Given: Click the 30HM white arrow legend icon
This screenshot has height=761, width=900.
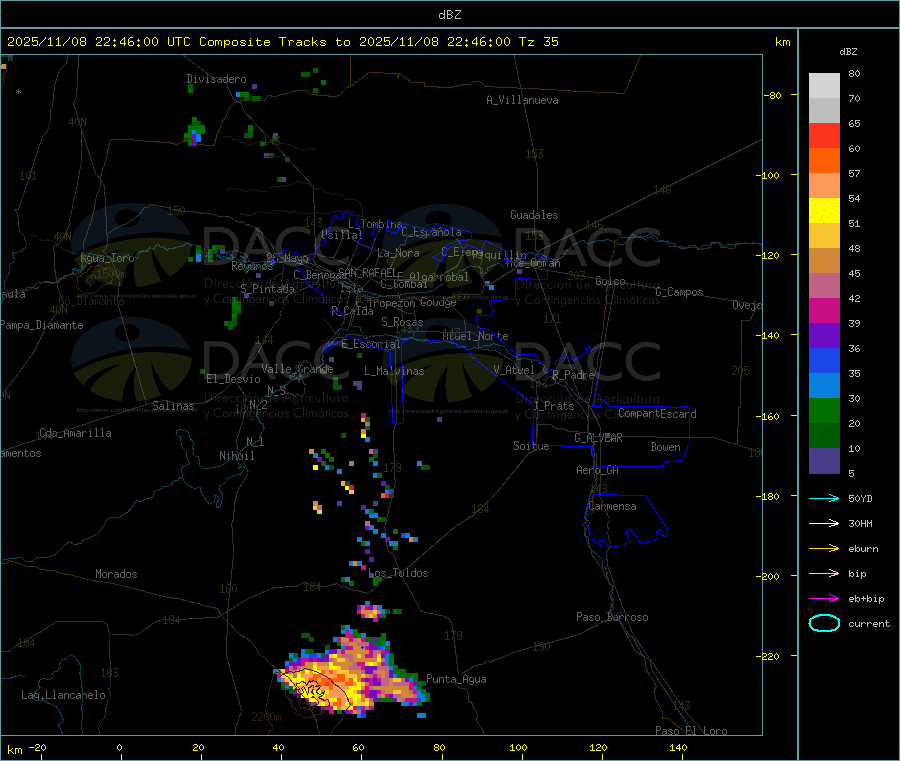Looking at the screenshot, I should click(824, 523).
